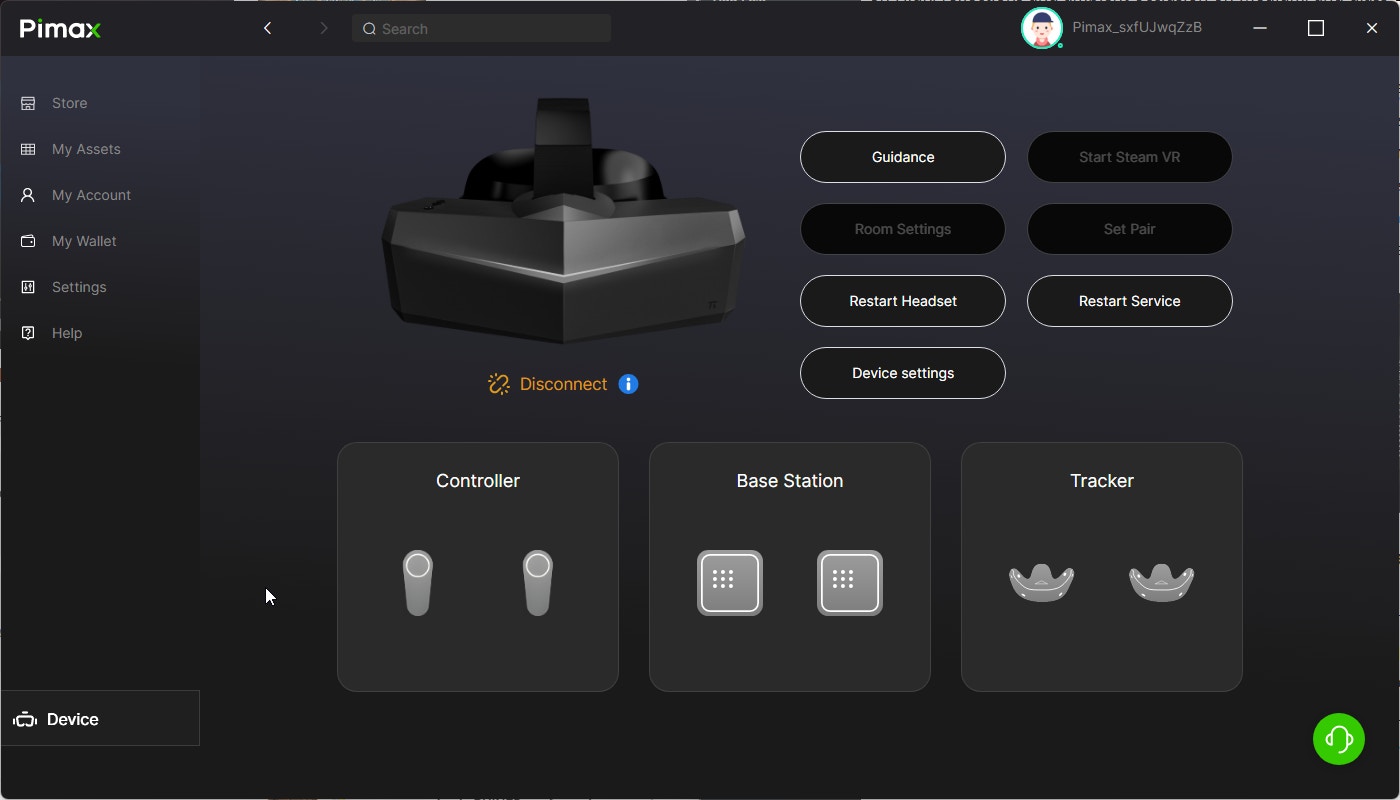Click the Restart Headset button
The image size is (1400, 800).
[902, 301]
